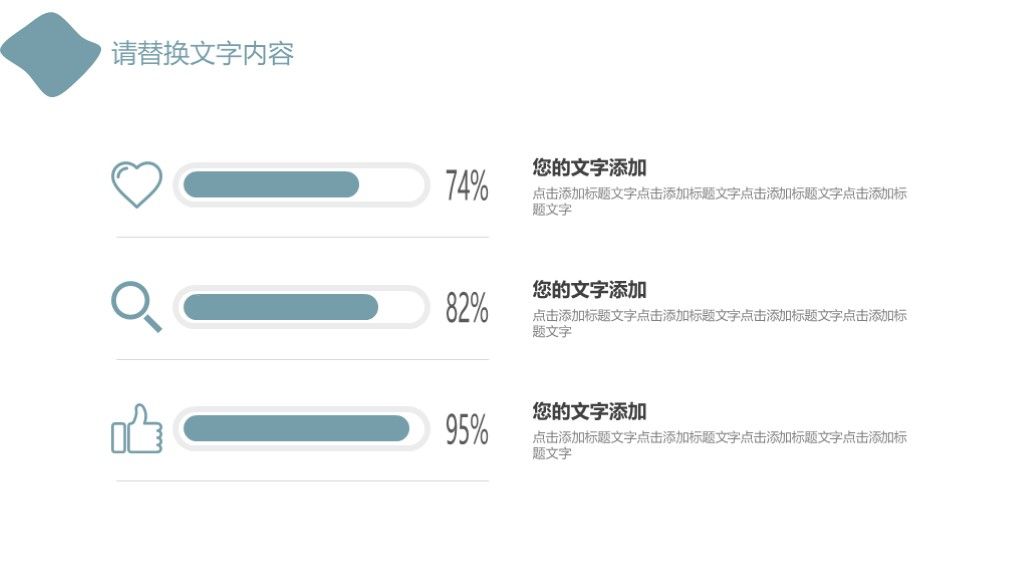Click the divider line below magnifier row

tap(302, 359)
